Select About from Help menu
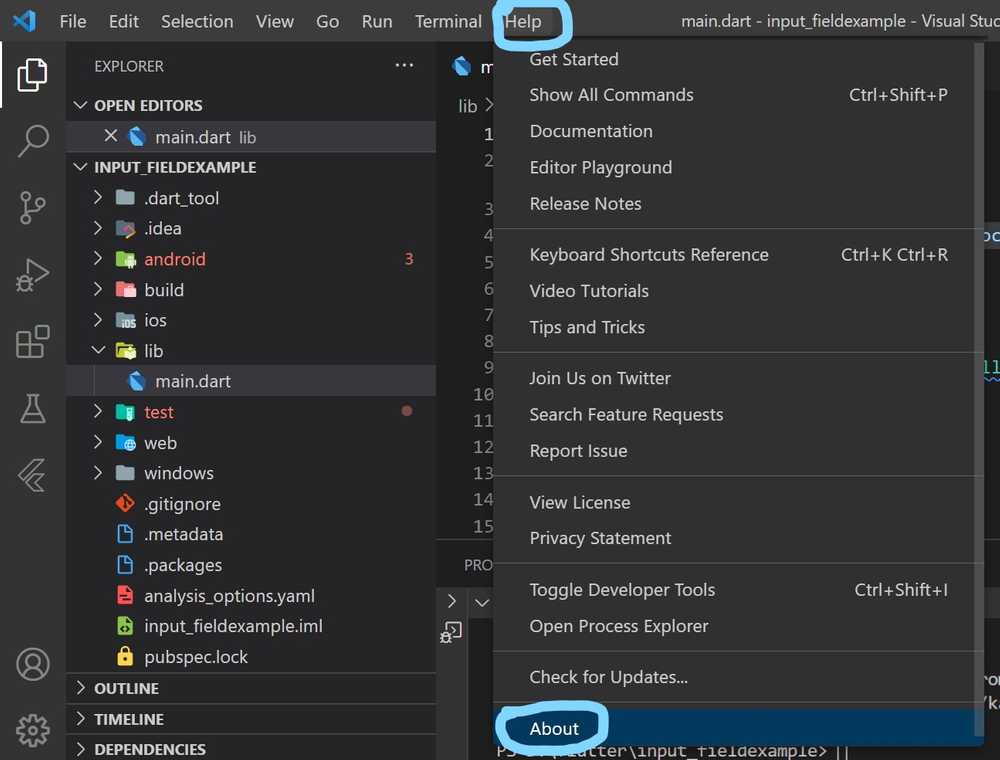The image size is (1000, 760). tap(738, 727)
